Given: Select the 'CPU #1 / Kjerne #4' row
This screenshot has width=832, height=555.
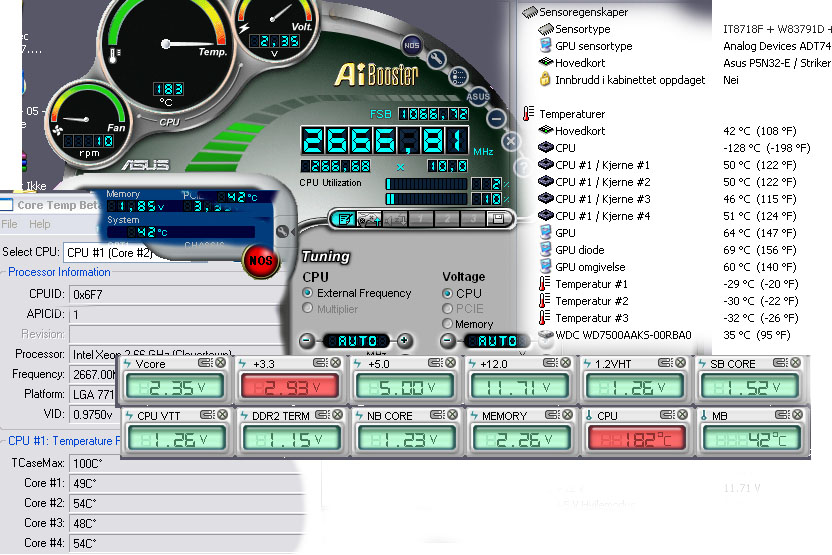Looking at the screenshot, I should (x=602, y=216).
